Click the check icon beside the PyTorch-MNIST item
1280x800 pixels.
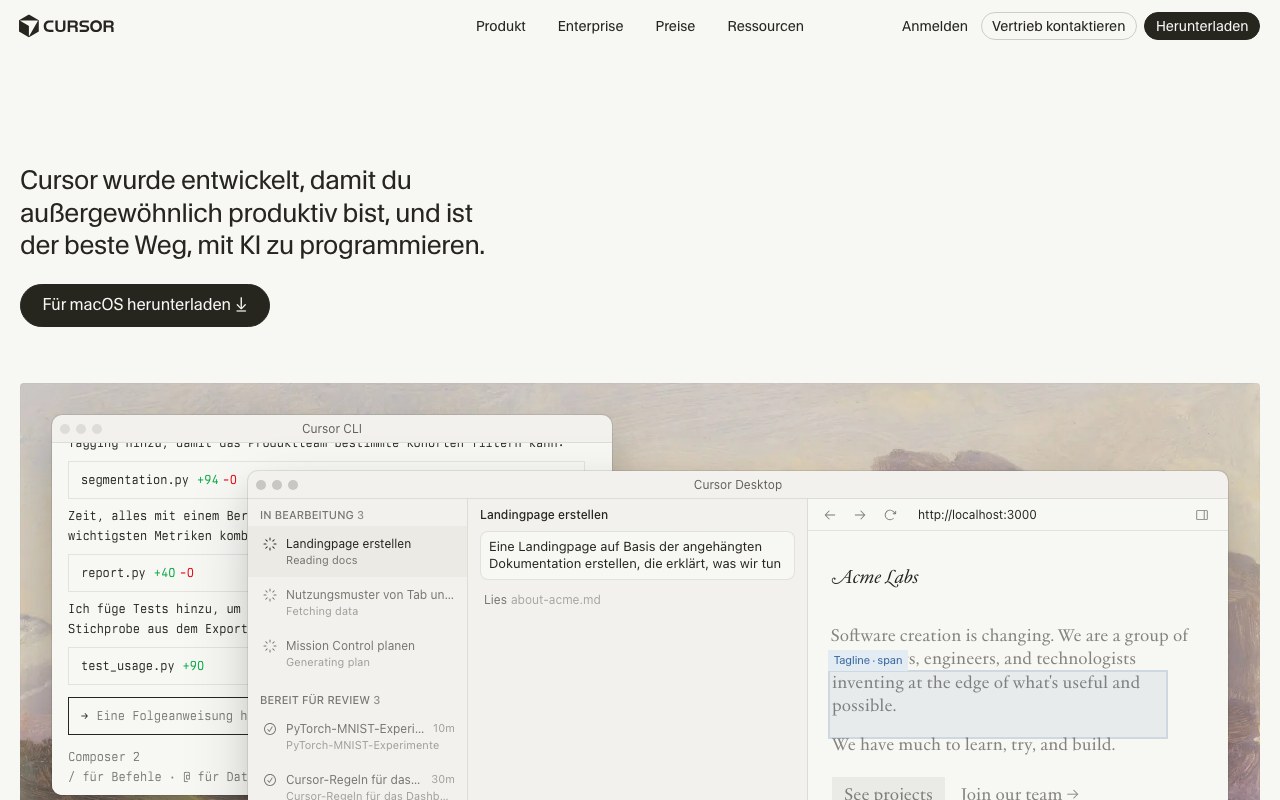(x=270, y=729)
